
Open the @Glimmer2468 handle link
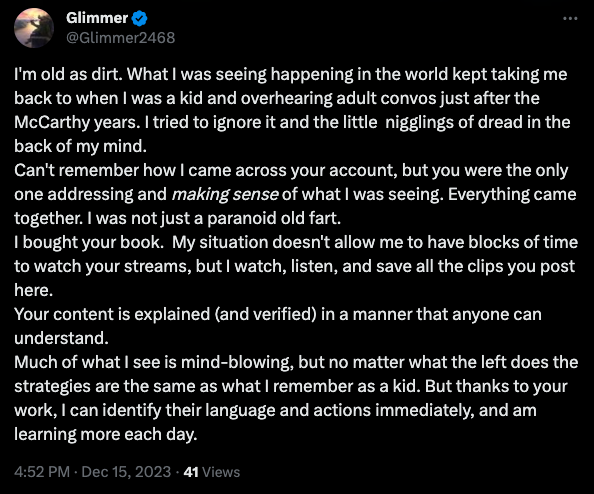pyautogui.click(x=120, y=38)
